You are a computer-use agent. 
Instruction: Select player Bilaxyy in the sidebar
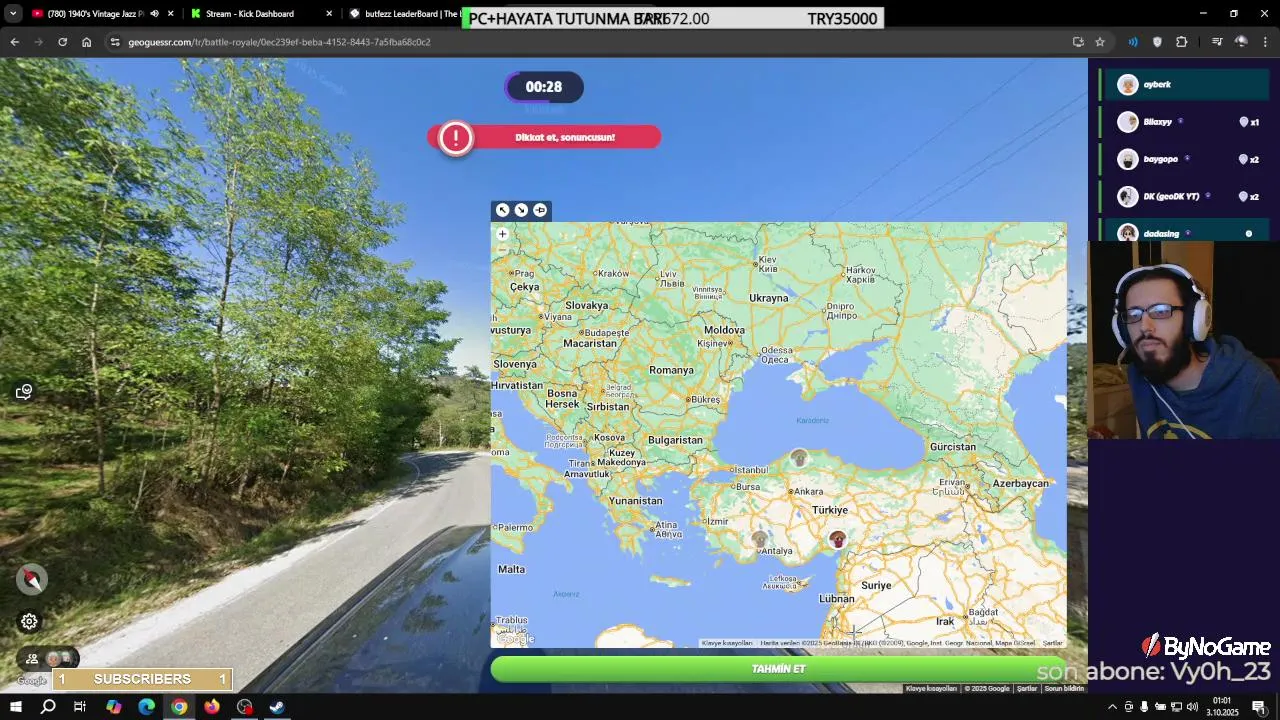[x=1184, y=122]
